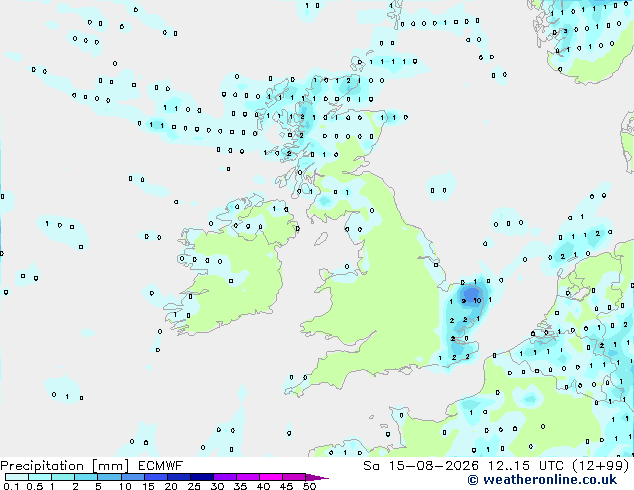The width and height of the screenshot is (634, 490).
Task: Click the '12..15 UTC' time text
Action: tap(526, 466)
